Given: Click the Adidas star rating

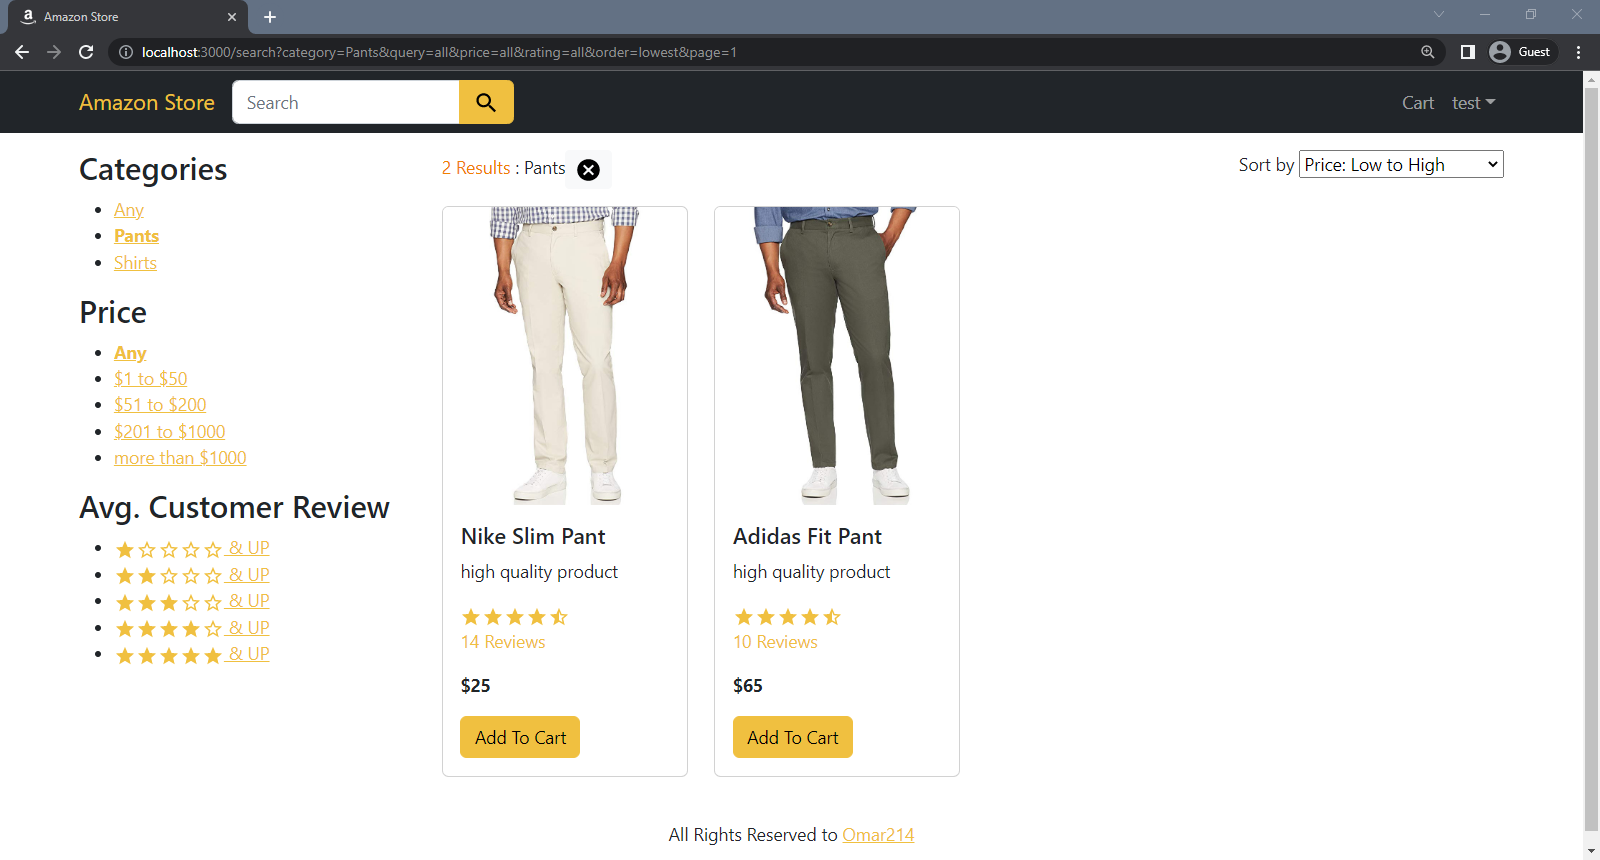Looking at the screenshot, I should [x=787, y=617].
